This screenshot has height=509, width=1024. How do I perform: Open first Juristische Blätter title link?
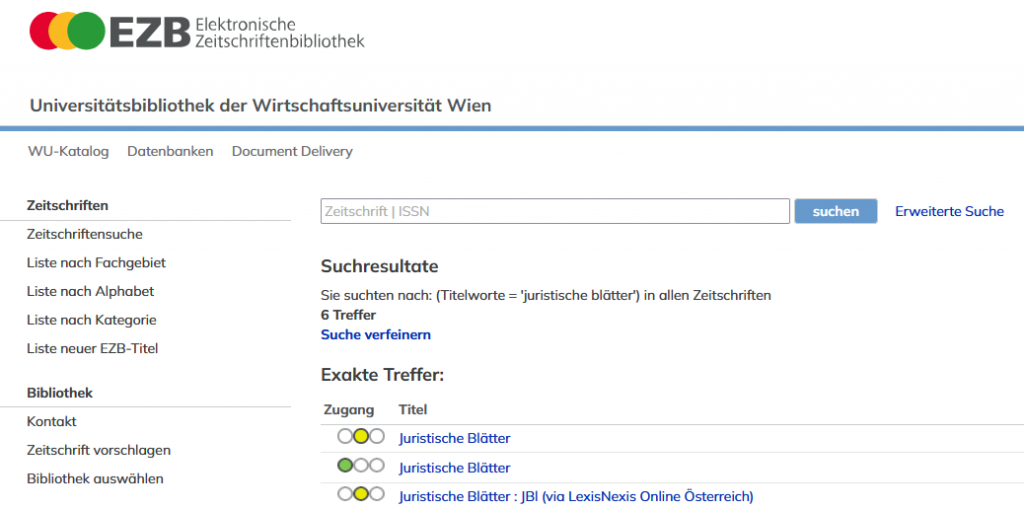point(455,438)
